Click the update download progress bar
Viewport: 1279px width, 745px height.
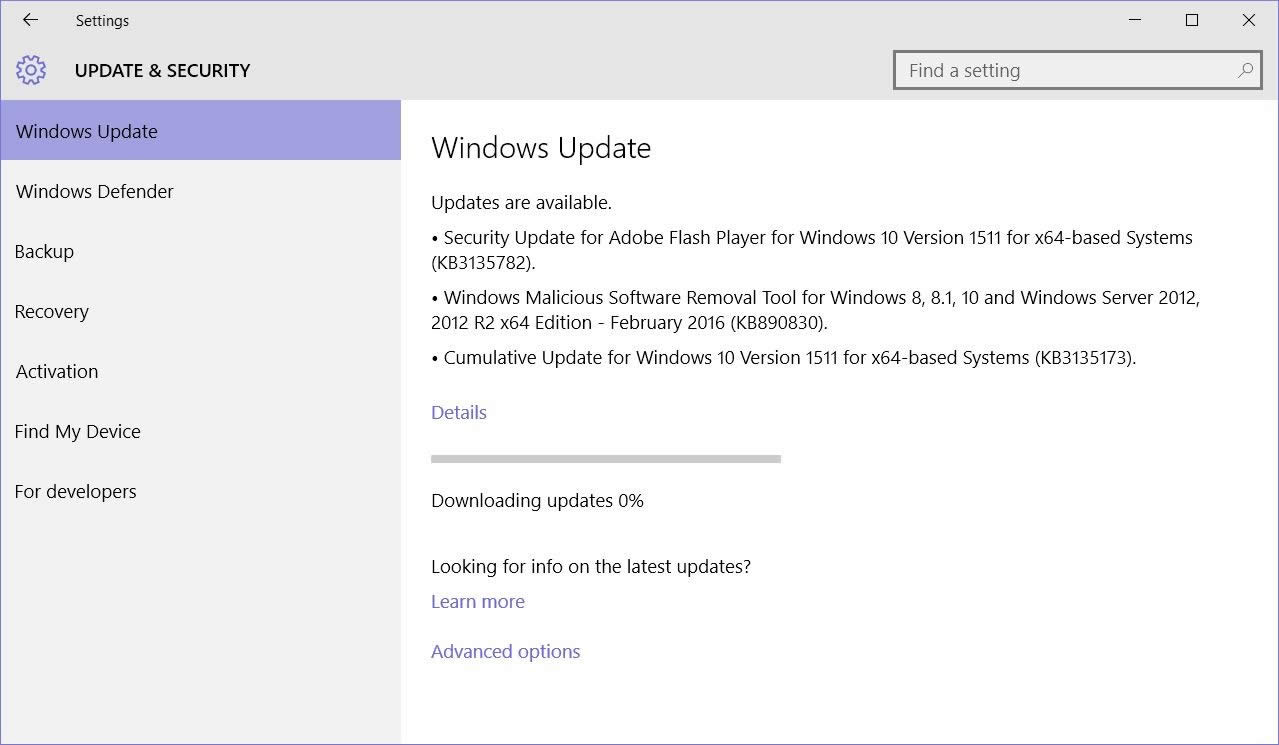click(605, 459)
